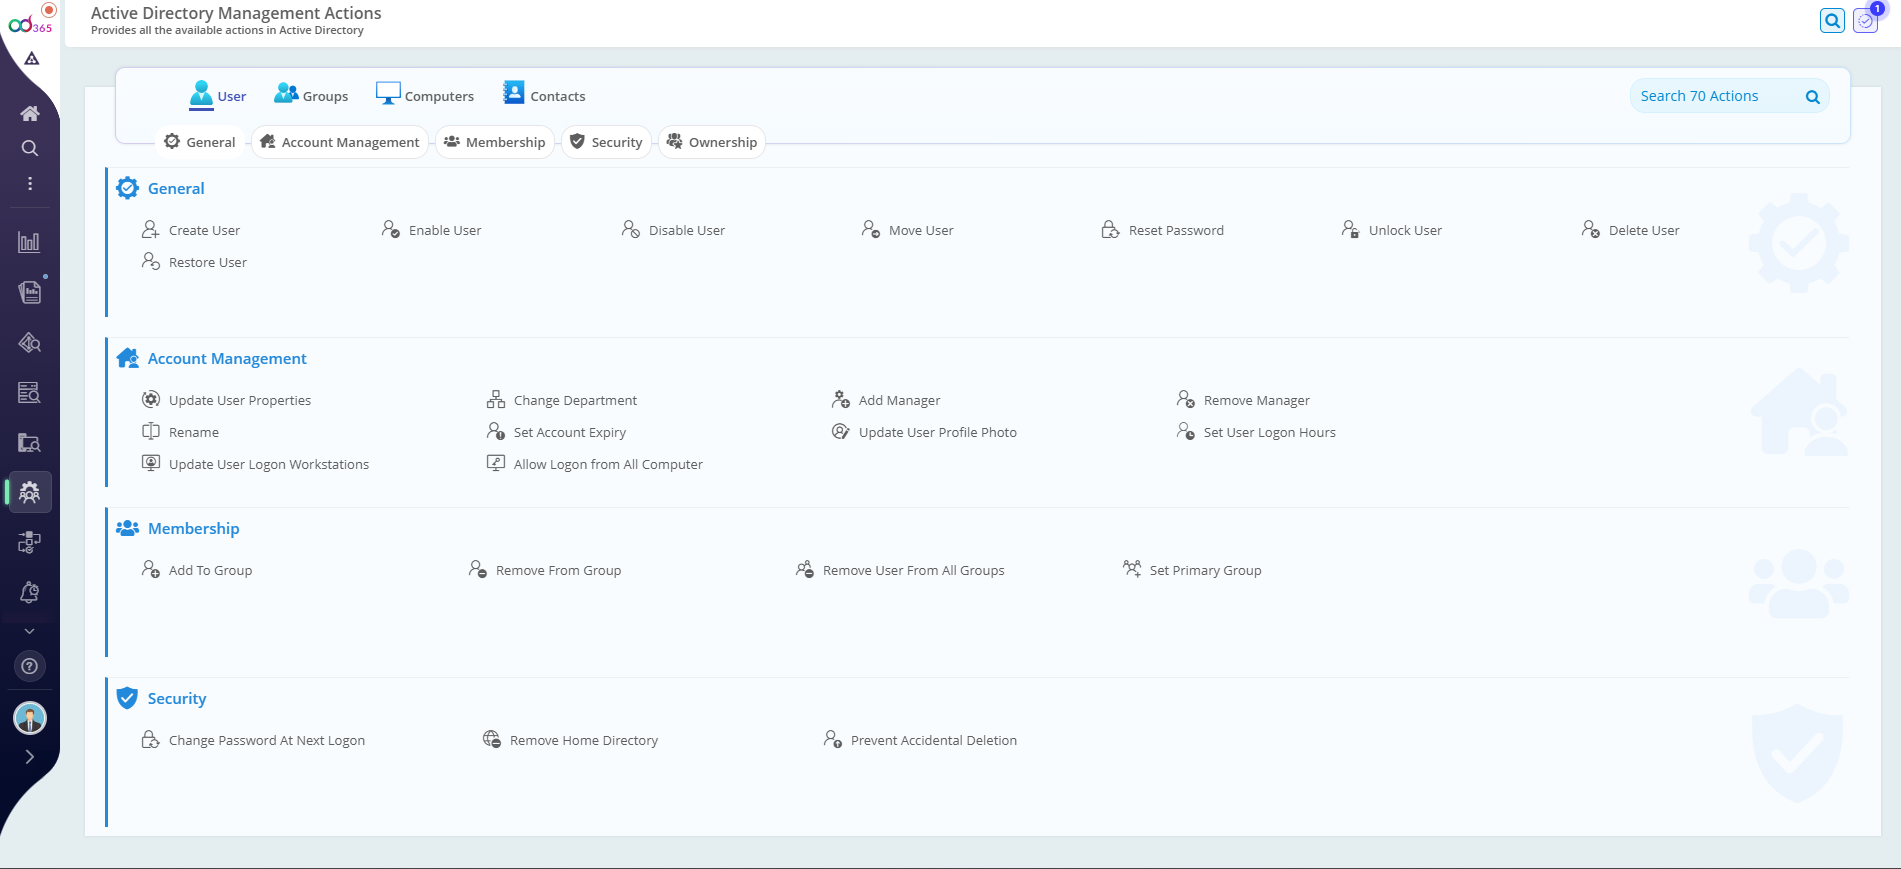The image size is (1901, 869).
Task: Open the Create User action
Action: click(x=203, y=230)
